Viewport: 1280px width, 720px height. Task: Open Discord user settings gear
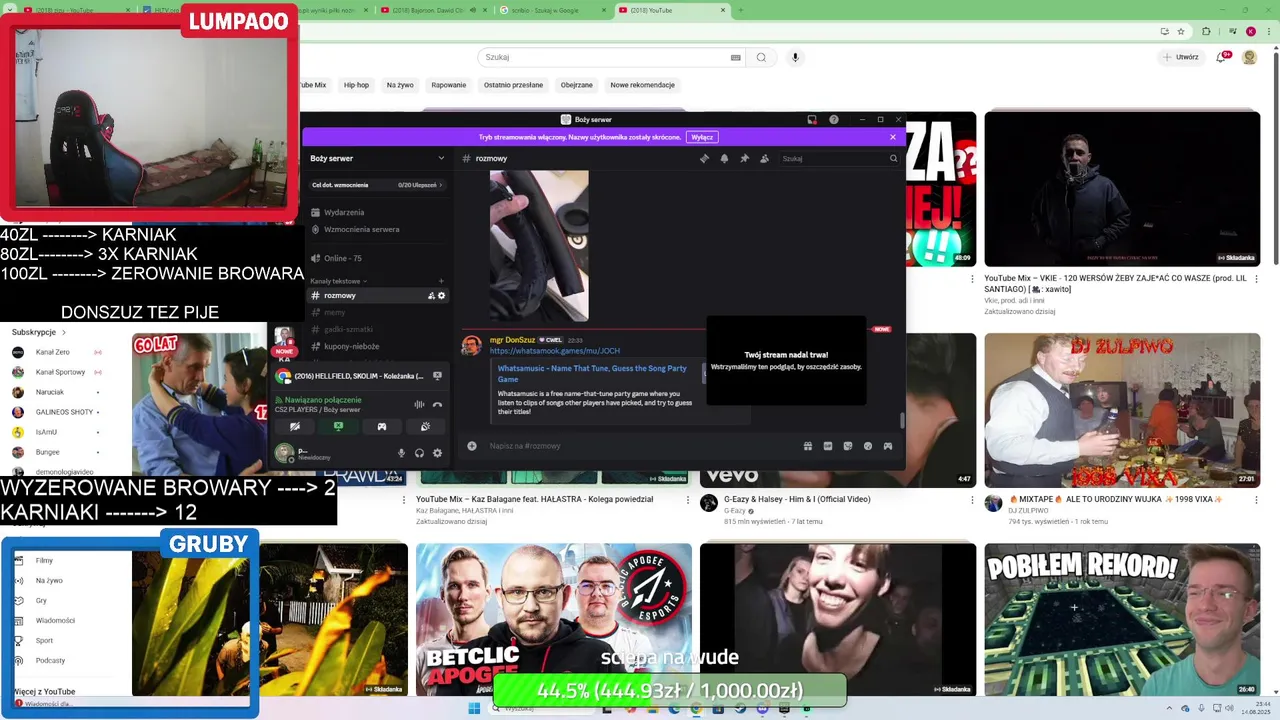437,453
